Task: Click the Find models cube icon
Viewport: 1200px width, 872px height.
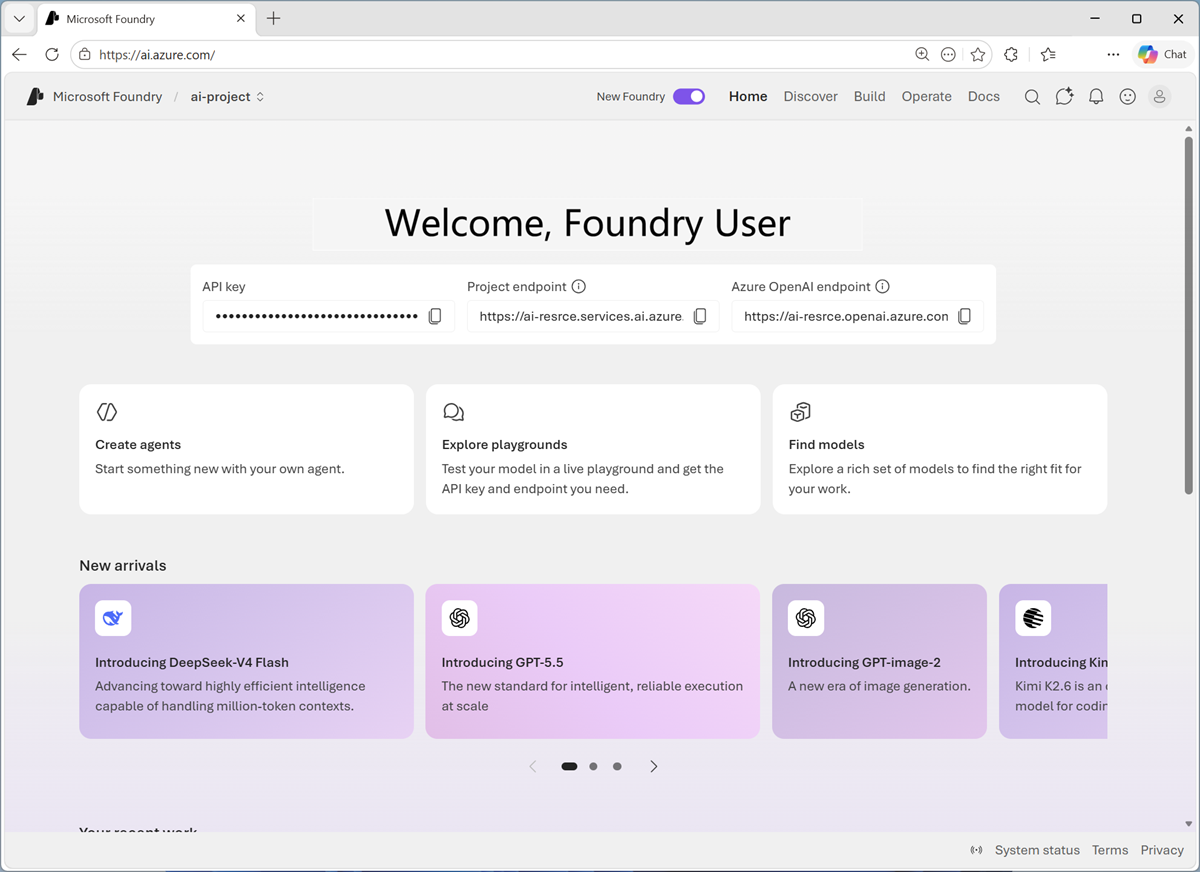Action: [800, 412]
